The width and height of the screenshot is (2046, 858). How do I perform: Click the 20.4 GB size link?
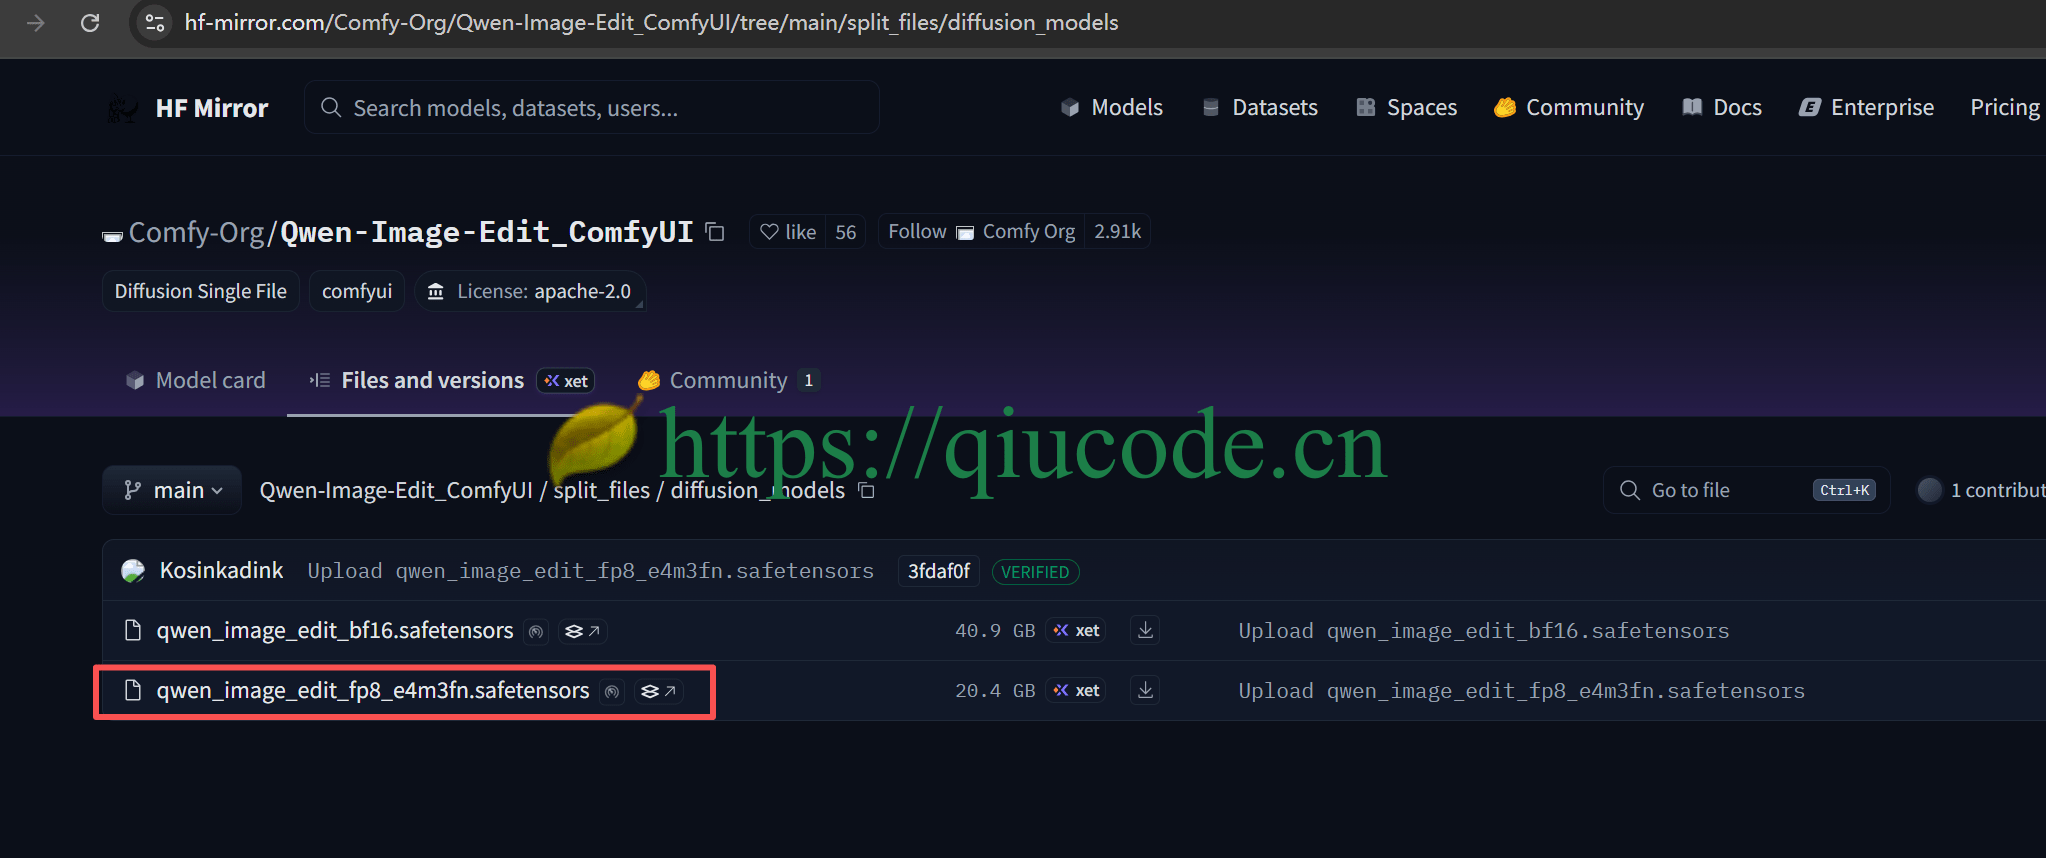995,691
